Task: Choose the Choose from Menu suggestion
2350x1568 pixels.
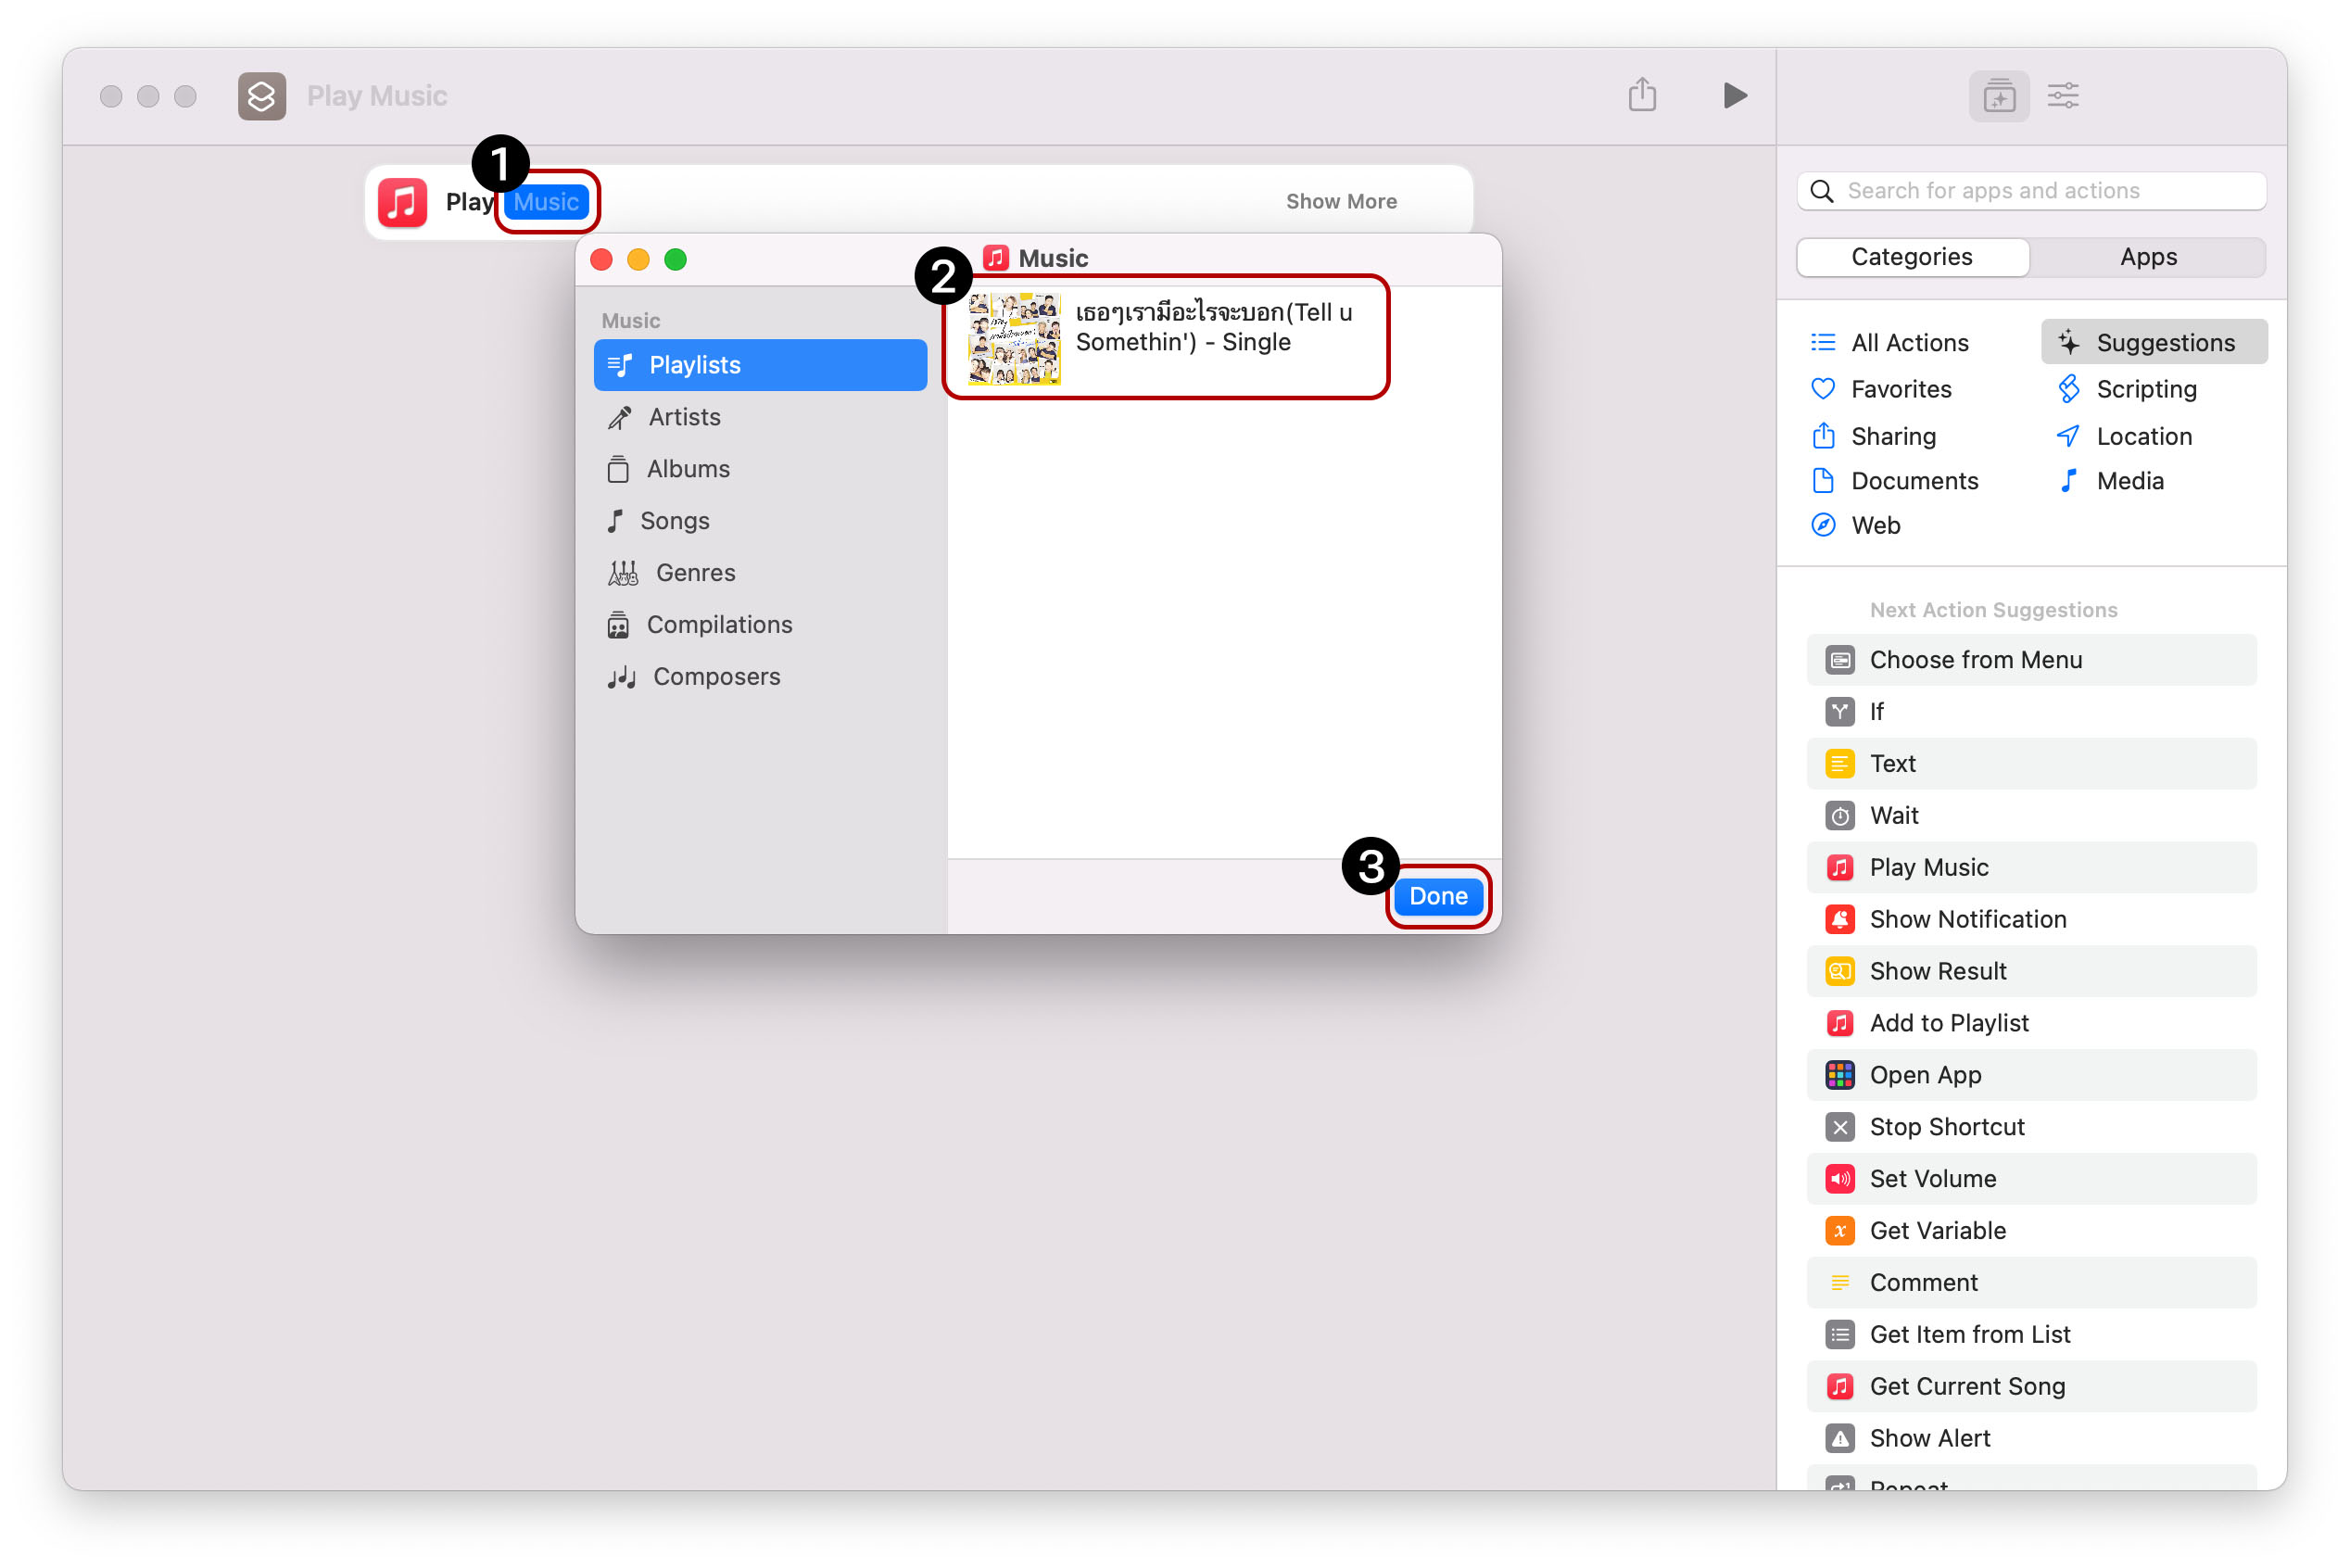Action: click(x=1975, y=660)
